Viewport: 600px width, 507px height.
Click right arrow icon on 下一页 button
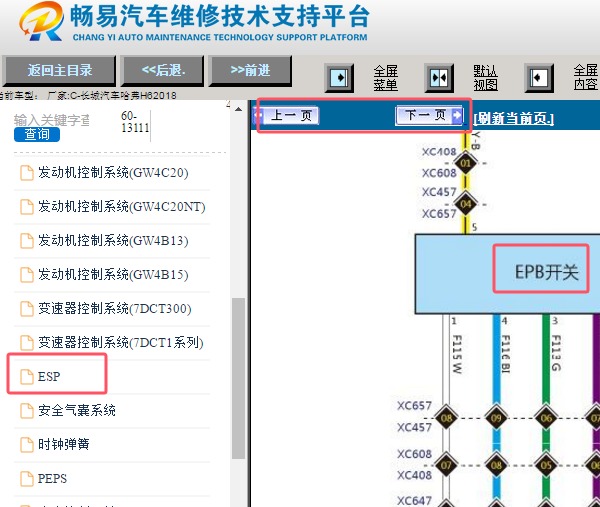coord(457,115)
